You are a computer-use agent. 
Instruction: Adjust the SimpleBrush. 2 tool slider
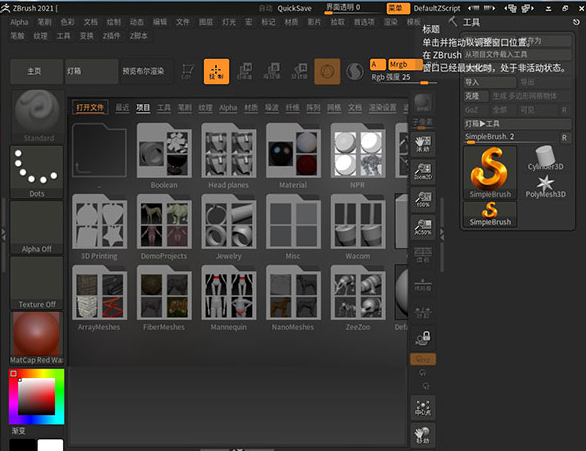click(x=510, y=138)
